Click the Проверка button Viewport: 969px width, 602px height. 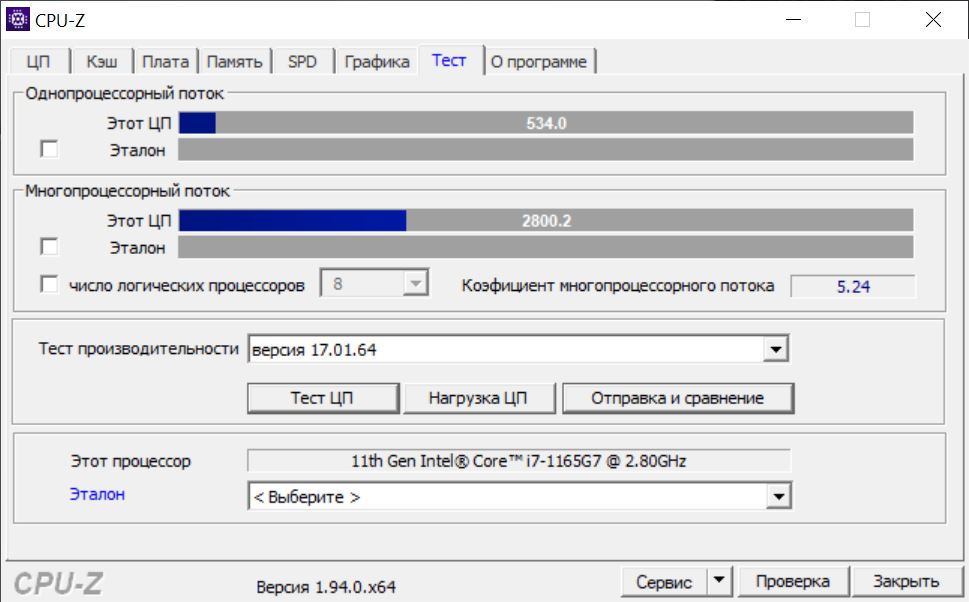pos(793,582)
